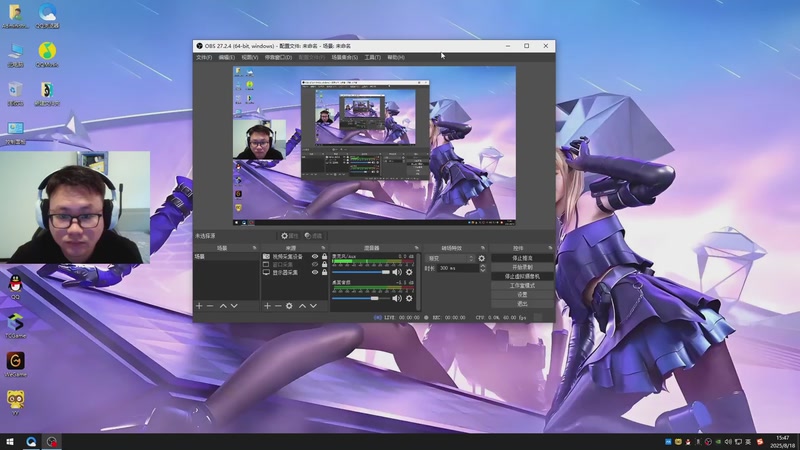Enable 工作室模式 studio mode

coord(522,286)
